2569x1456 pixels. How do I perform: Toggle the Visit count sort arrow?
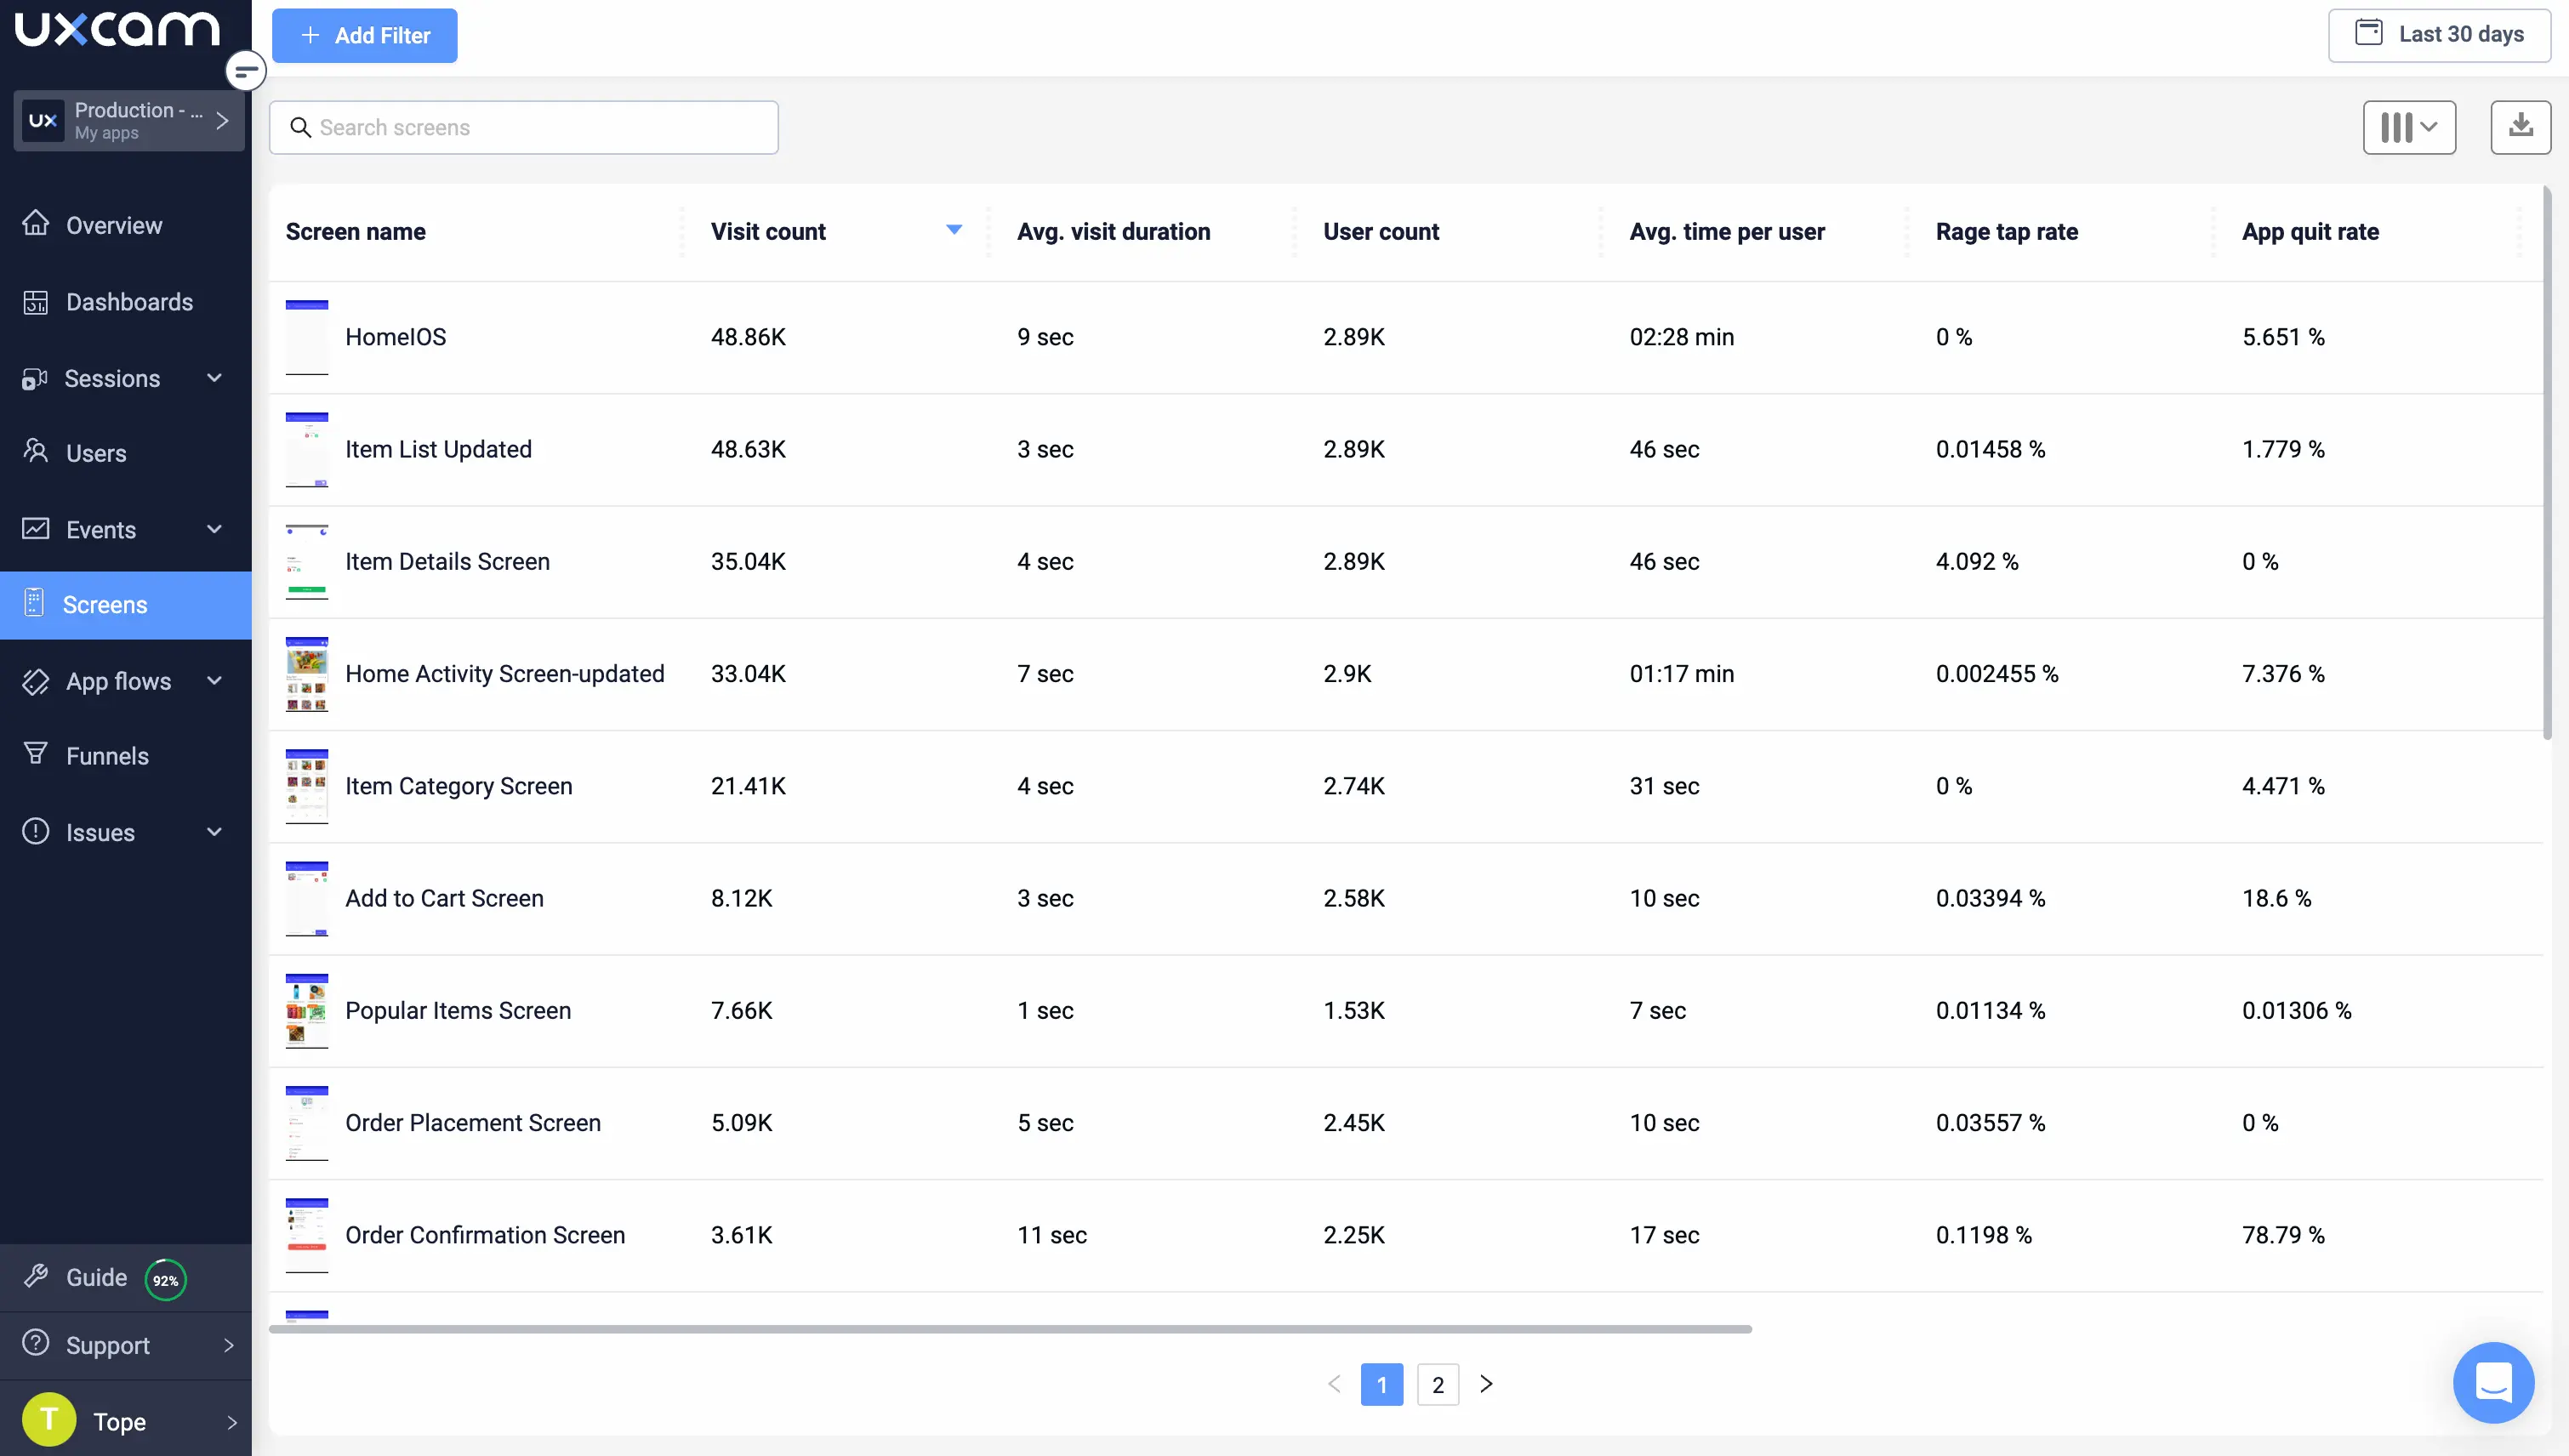pos(954,230)
